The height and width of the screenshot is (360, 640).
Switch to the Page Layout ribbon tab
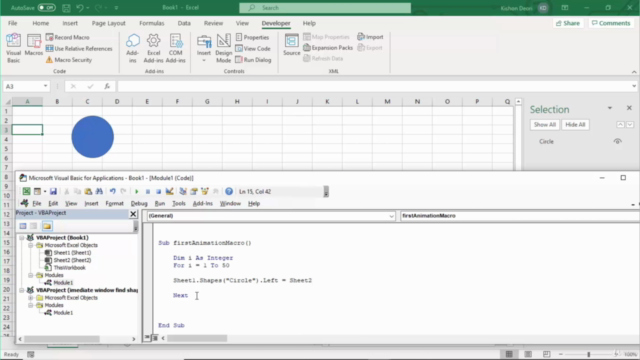[109, 23]
